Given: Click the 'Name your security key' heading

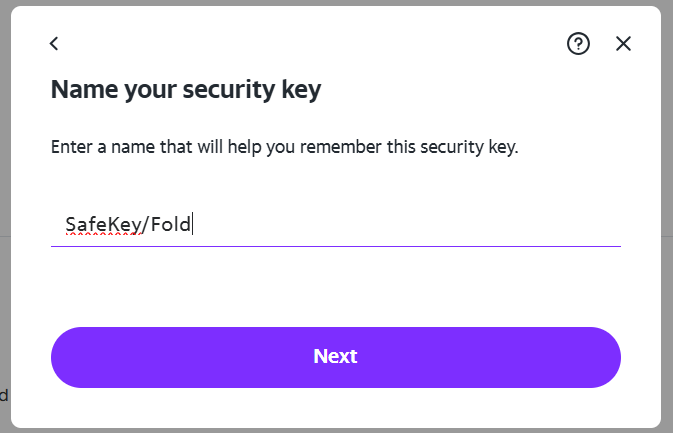Looking at the screenshot, I should click(185, 90).
